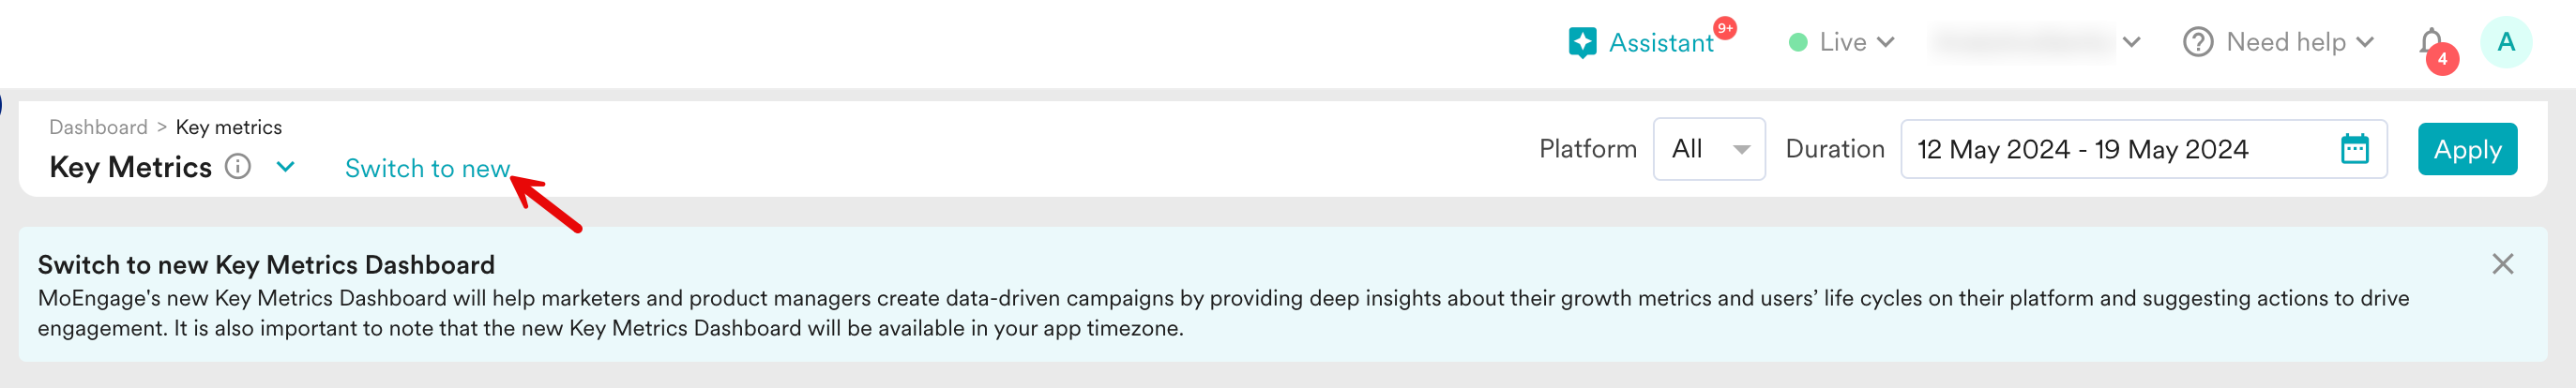The height and width of the screenshot is (388, 2576).
Task: Open the calendar icon in Duration field
Action: (2354, 149)
